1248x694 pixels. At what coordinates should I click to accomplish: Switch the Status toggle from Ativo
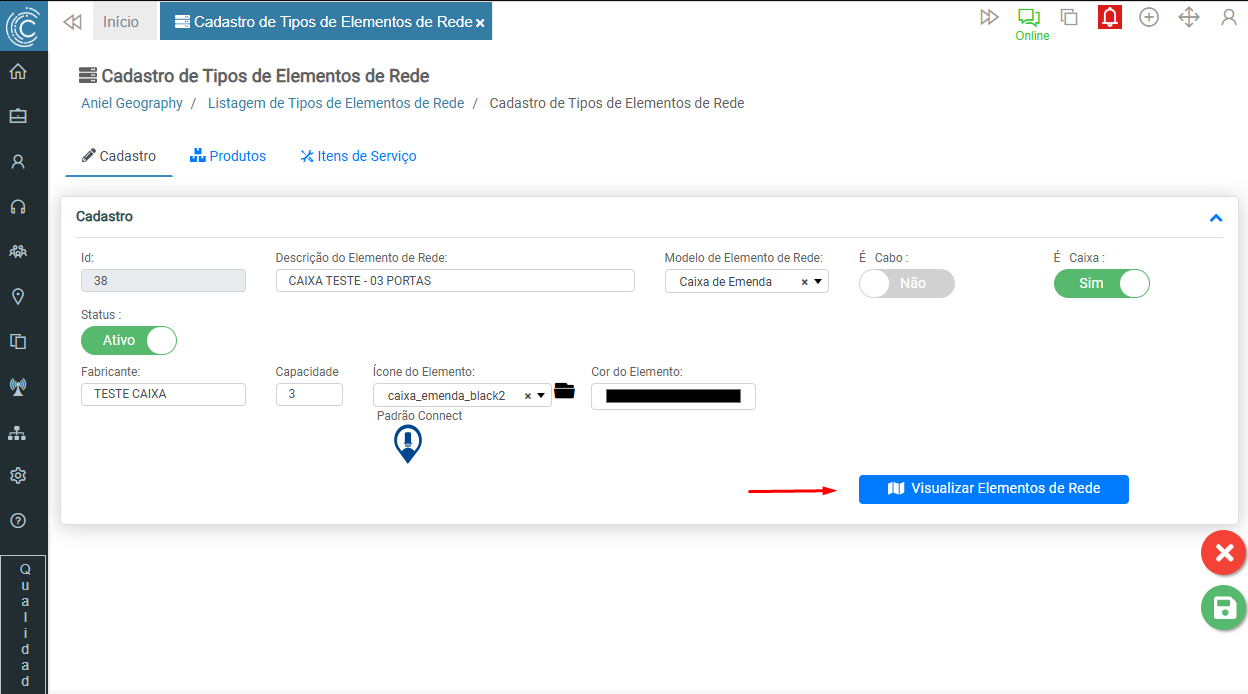pyautogui.click(x=129, y=341)
